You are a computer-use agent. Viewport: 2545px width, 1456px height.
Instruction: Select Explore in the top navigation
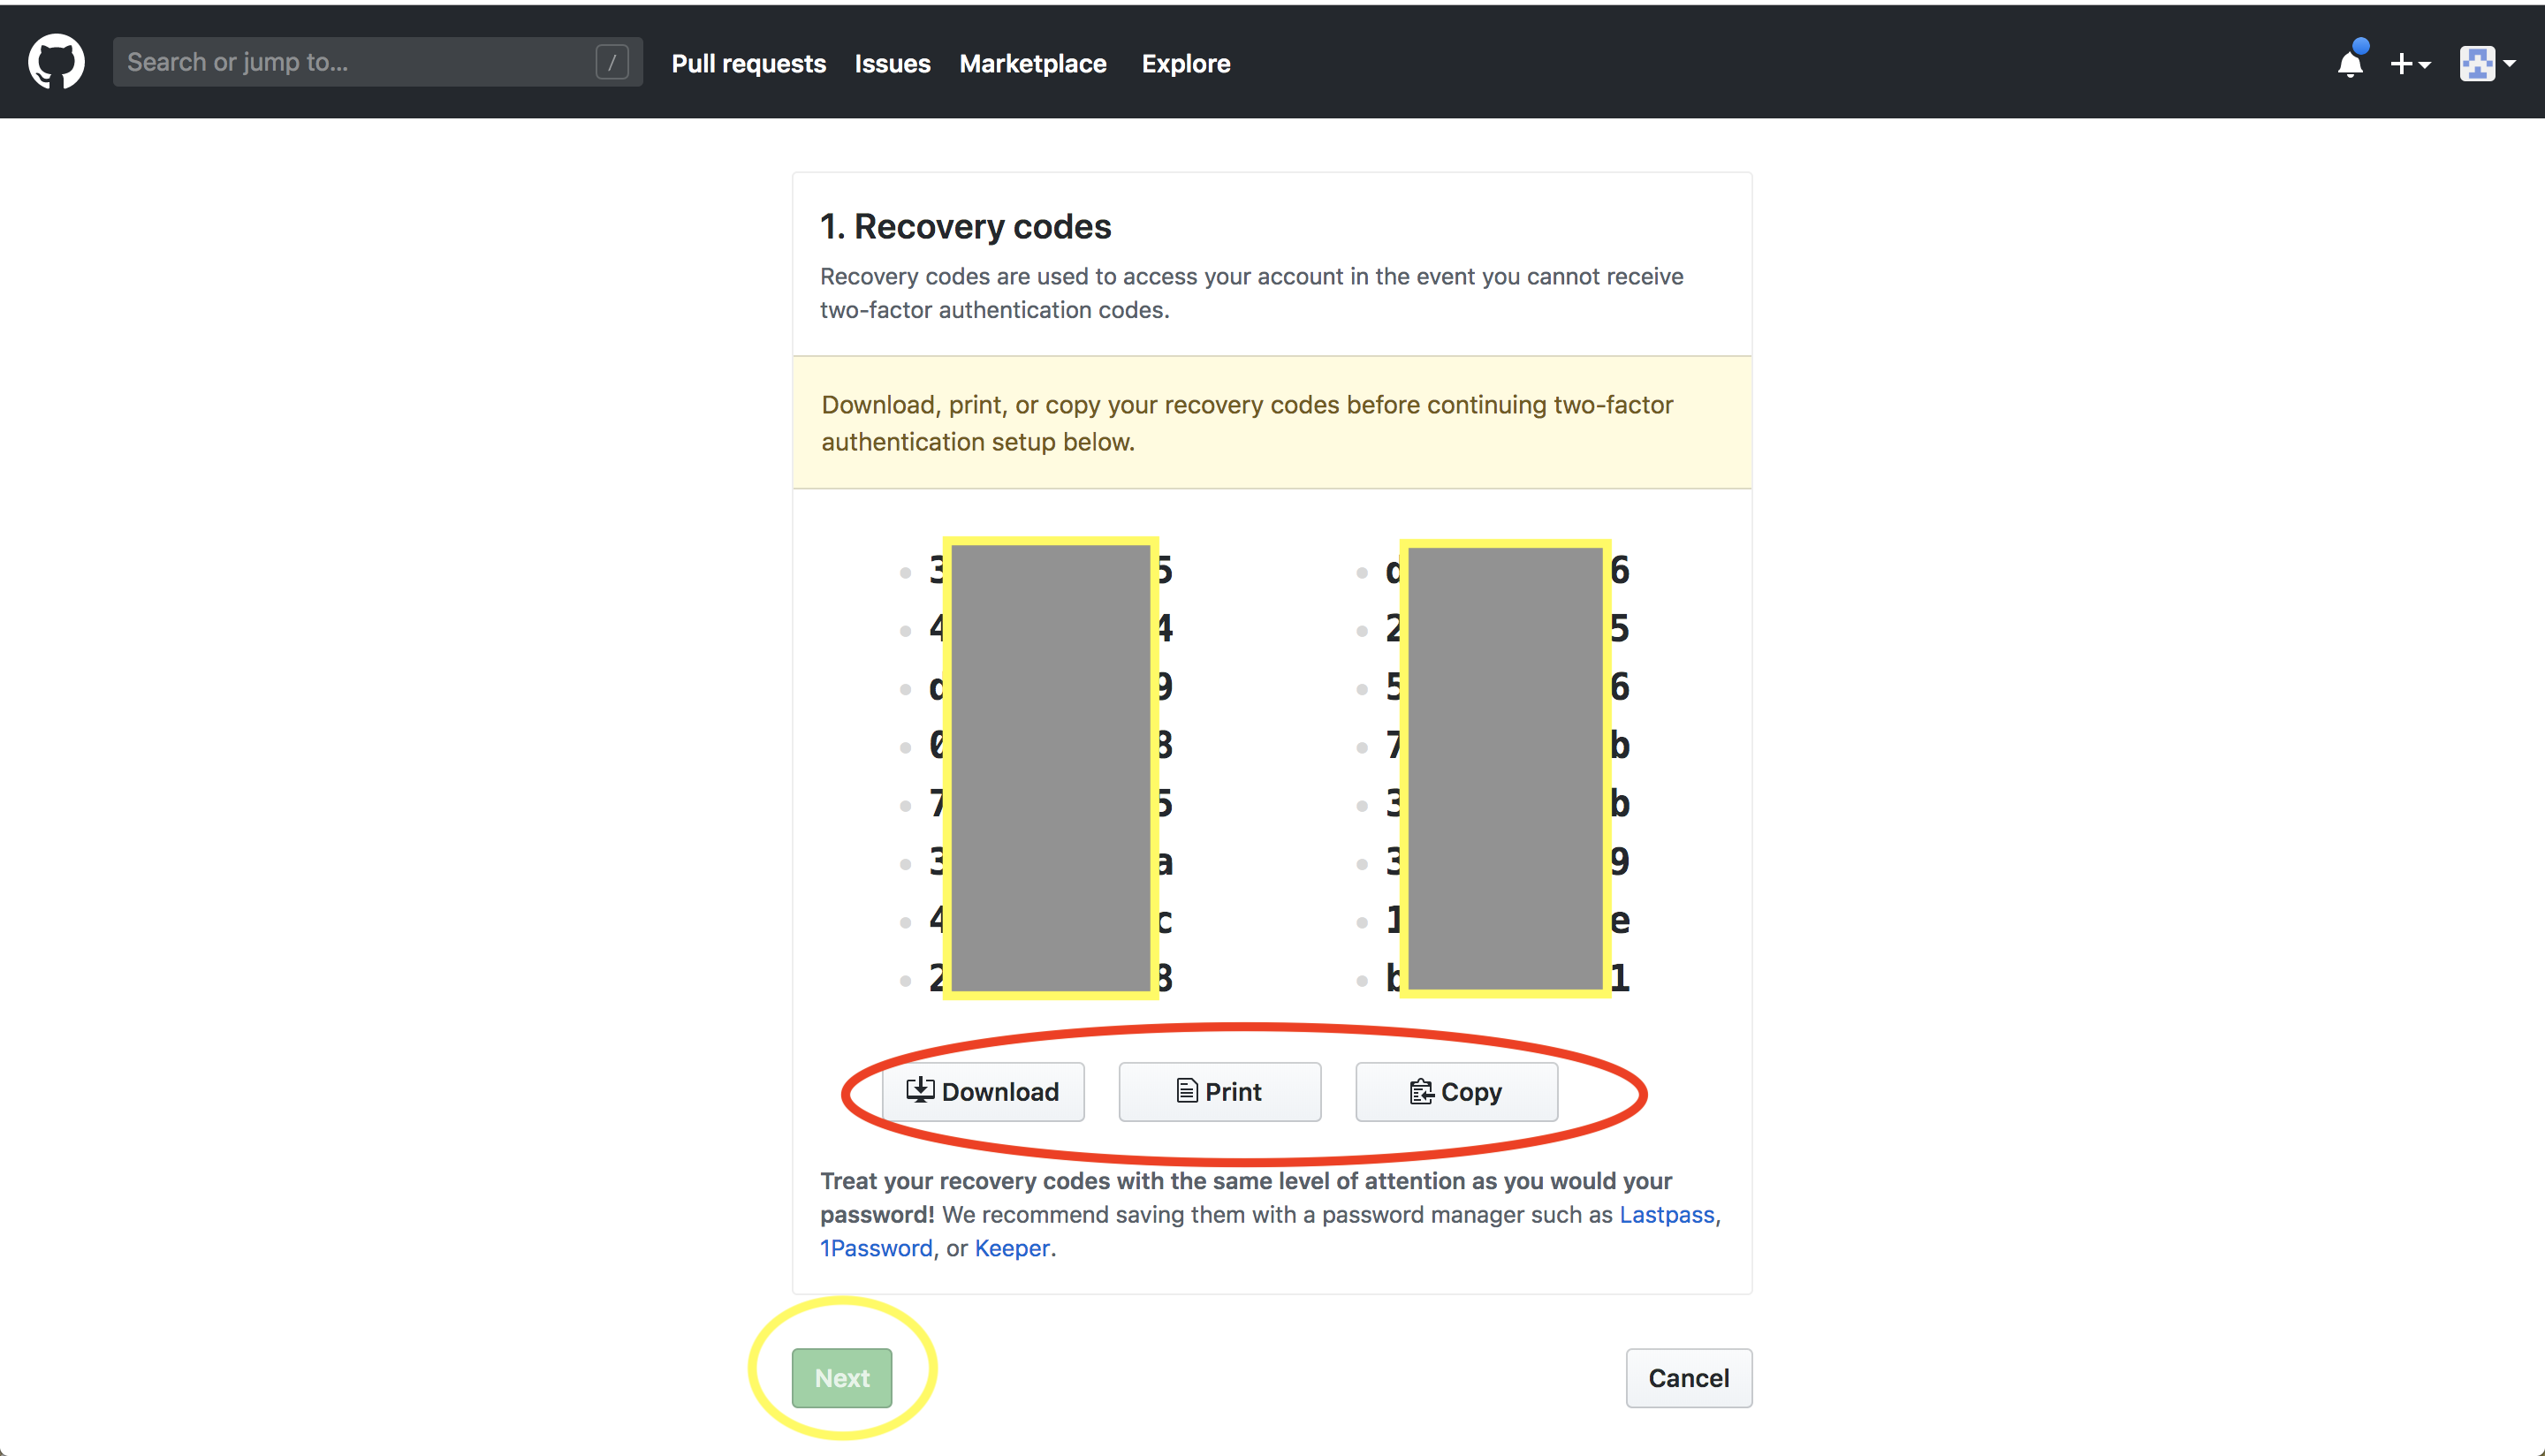(x=1186, y=63)
